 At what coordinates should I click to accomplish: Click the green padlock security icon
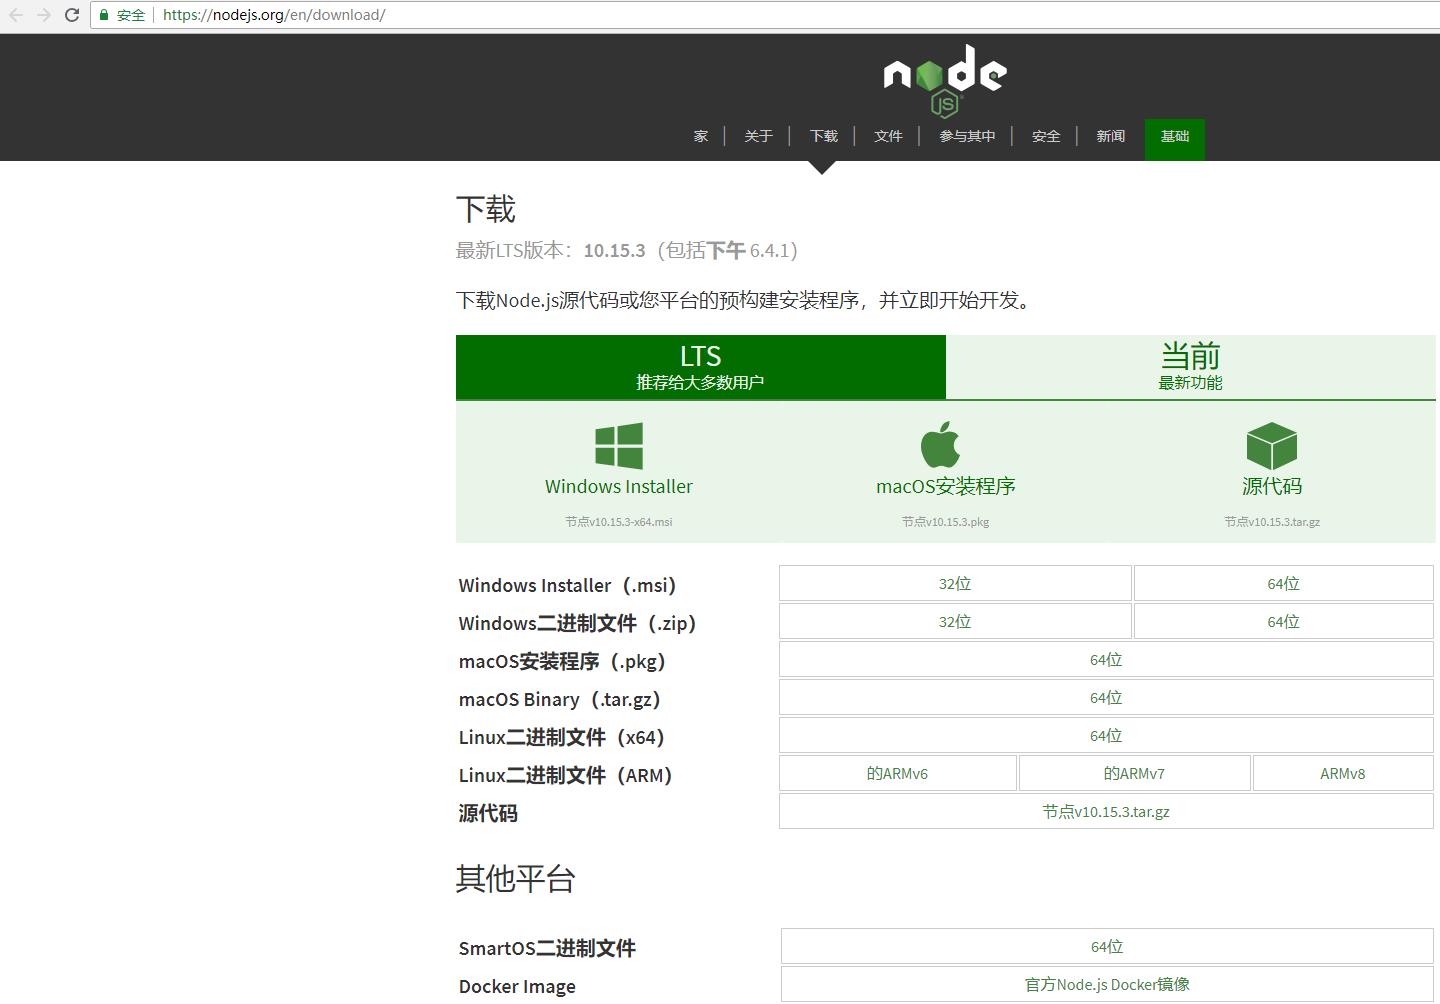[104, 15]
